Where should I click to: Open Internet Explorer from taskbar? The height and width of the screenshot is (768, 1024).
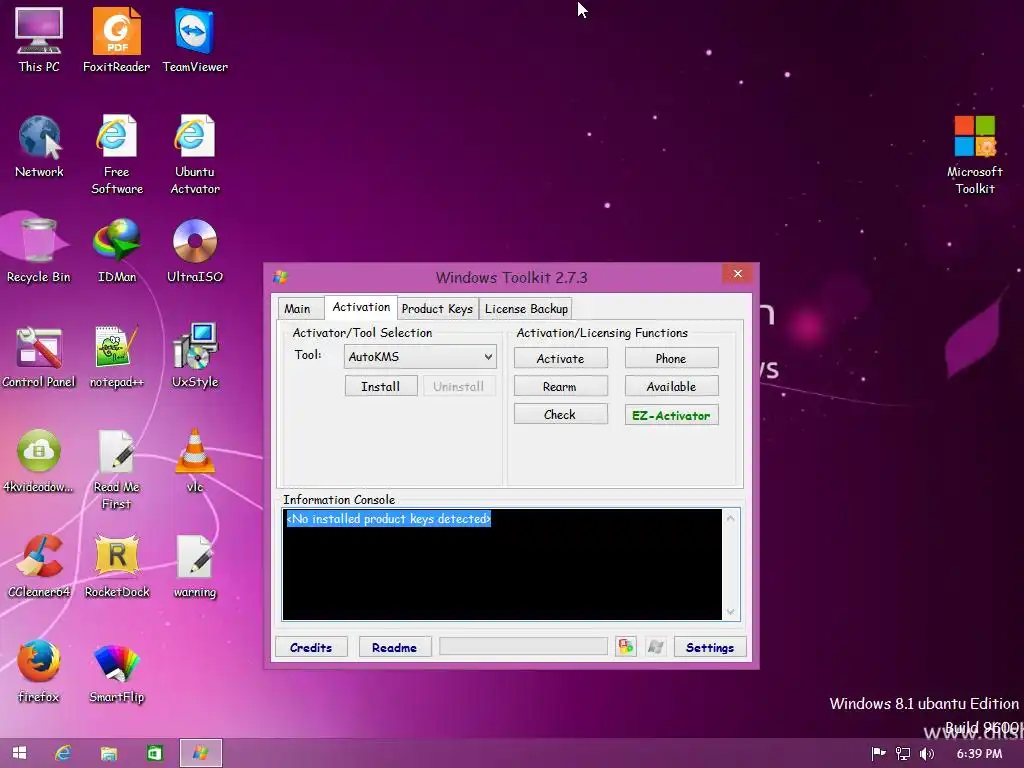[63, 753]
